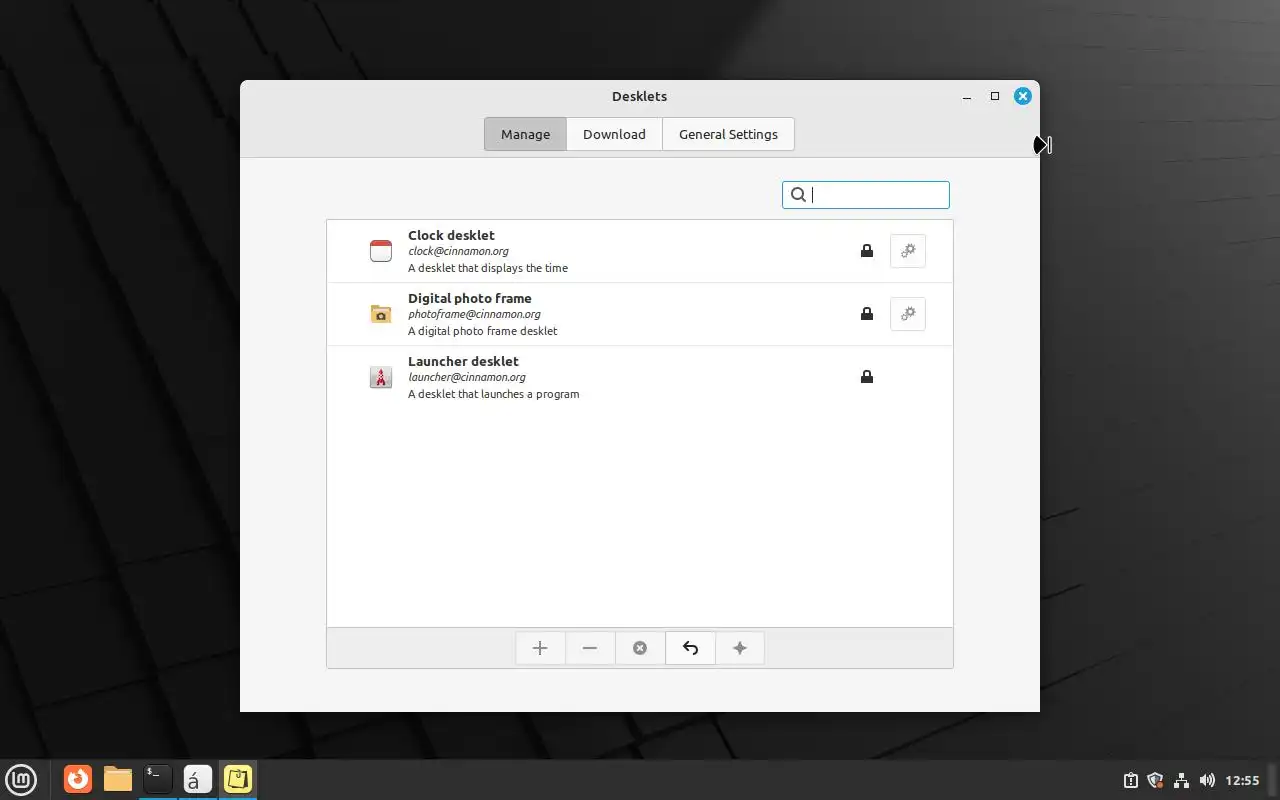Click "A desklet that displays the time" description
Viewport: 1280px width, 800px height.
click(488, 268)
